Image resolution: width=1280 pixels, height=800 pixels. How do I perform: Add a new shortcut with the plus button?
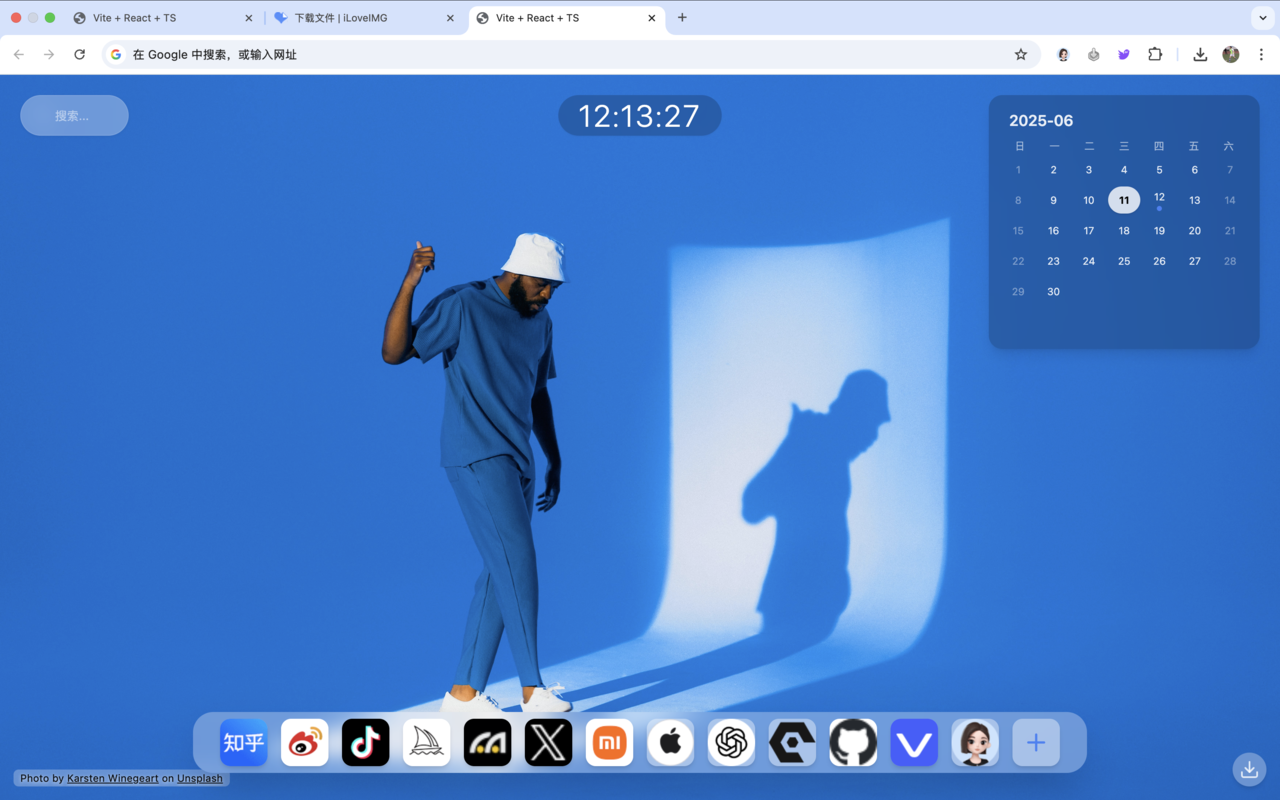tap(1036, 743)
